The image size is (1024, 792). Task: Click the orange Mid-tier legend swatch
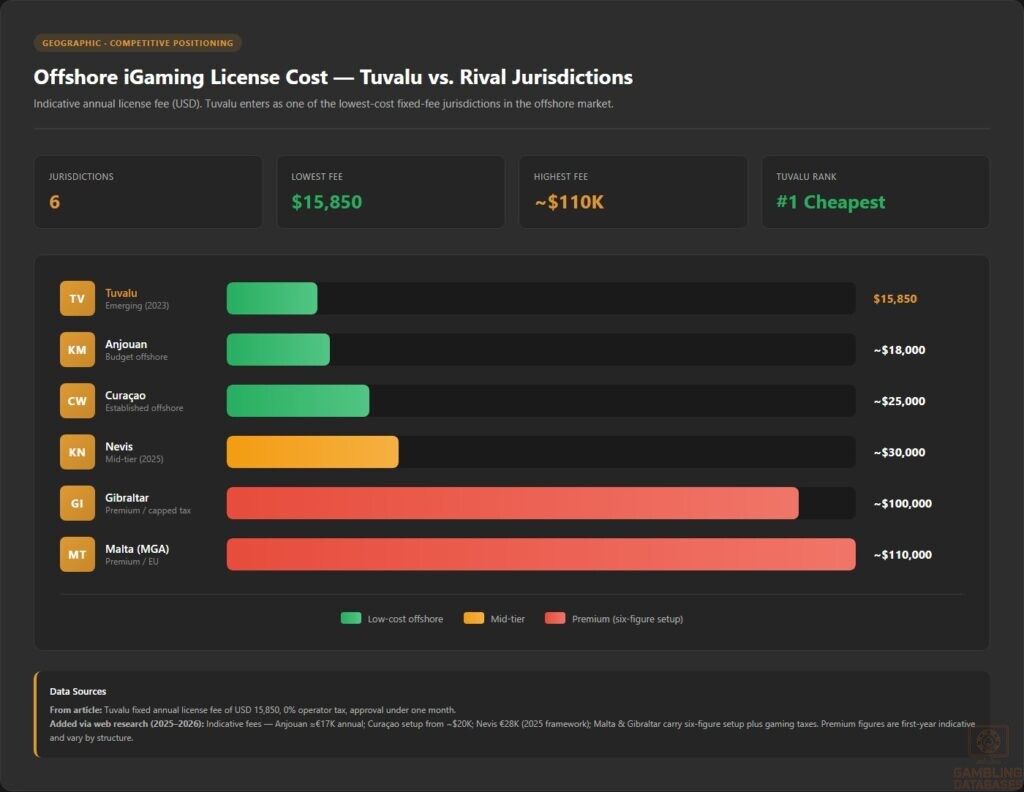point(473,618)
